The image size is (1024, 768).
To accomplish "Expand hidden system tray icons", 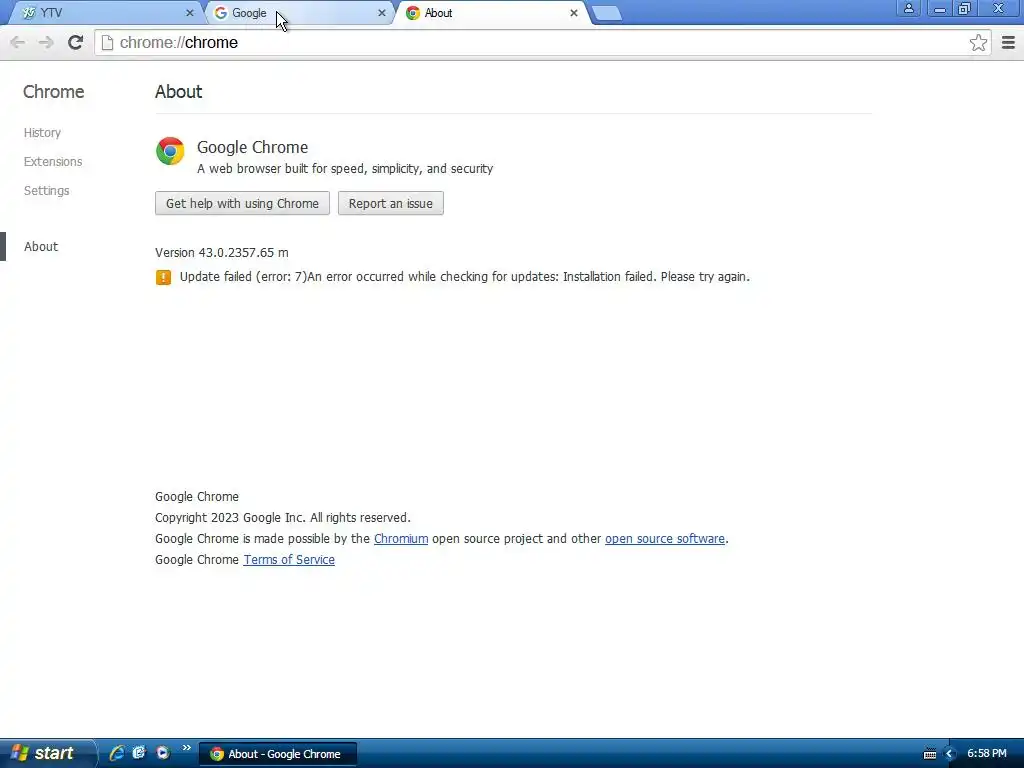I will point(950,754).
